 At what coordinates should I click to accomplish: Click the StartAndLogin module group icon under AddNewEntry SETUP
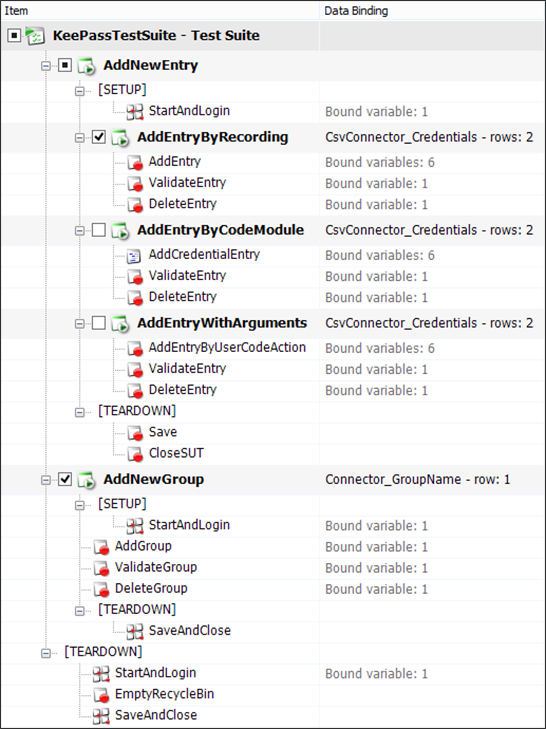(x=135, y=112)
